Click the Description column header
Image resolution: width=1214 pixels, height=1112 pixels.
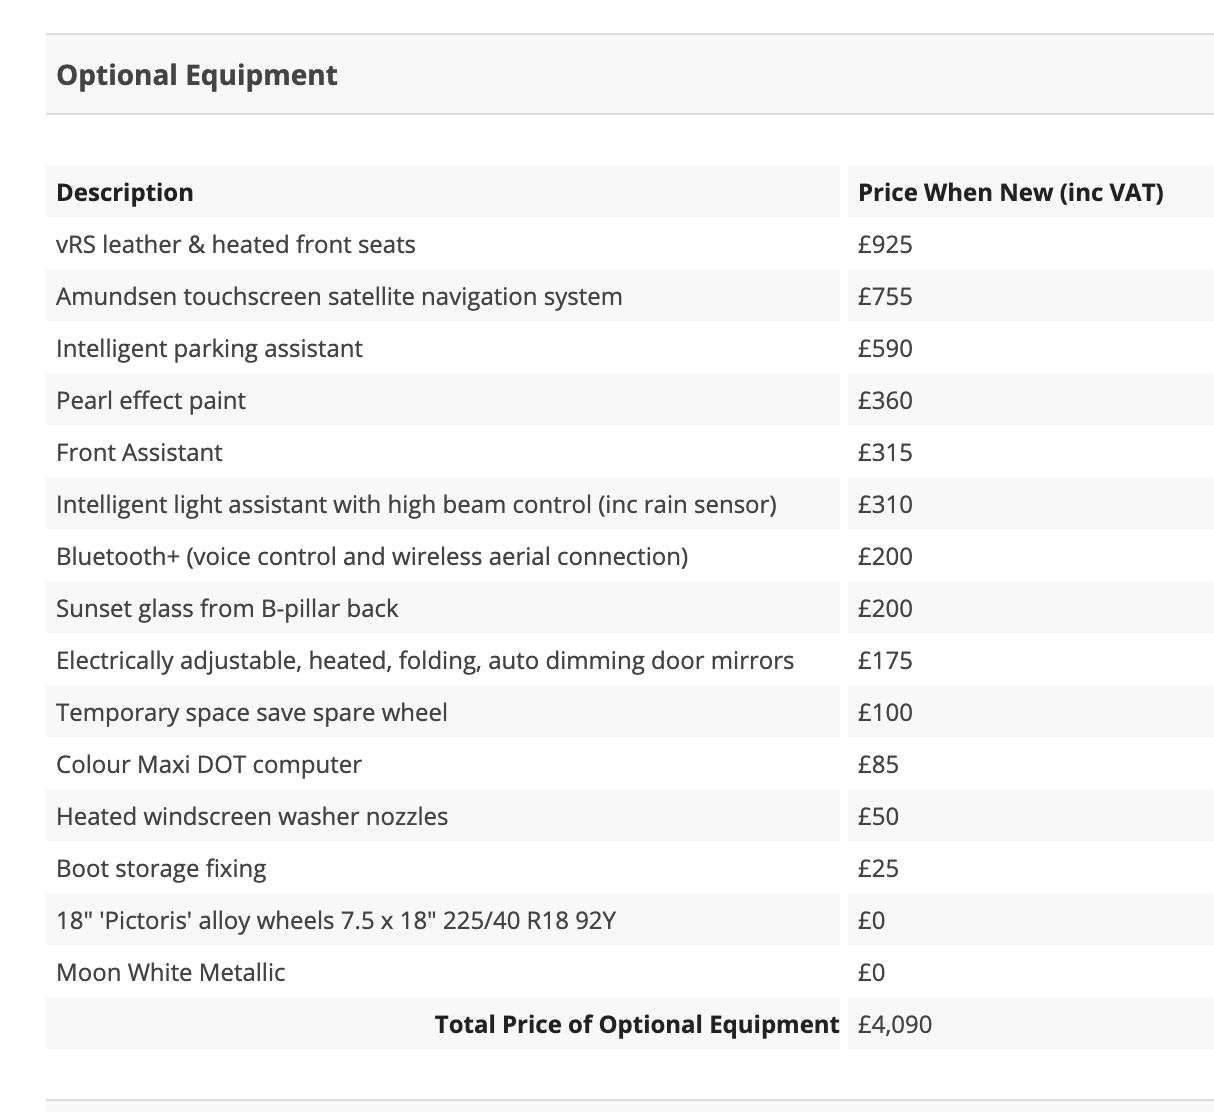[x=125, y=192]
